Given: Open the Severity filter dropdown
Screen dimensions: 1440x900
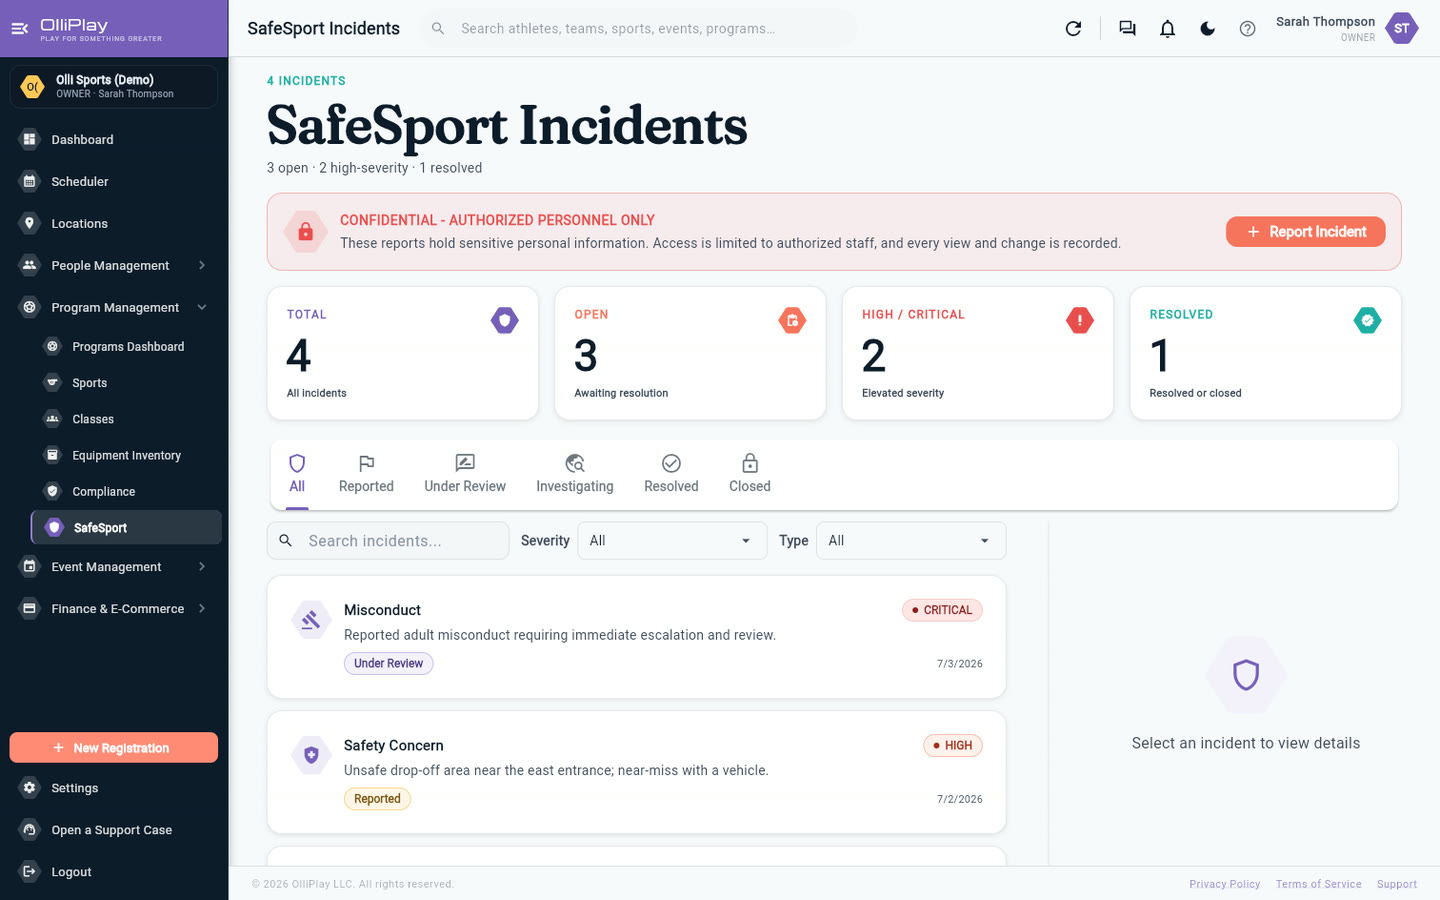Looking at the screenshot, I should coord(672,540).
